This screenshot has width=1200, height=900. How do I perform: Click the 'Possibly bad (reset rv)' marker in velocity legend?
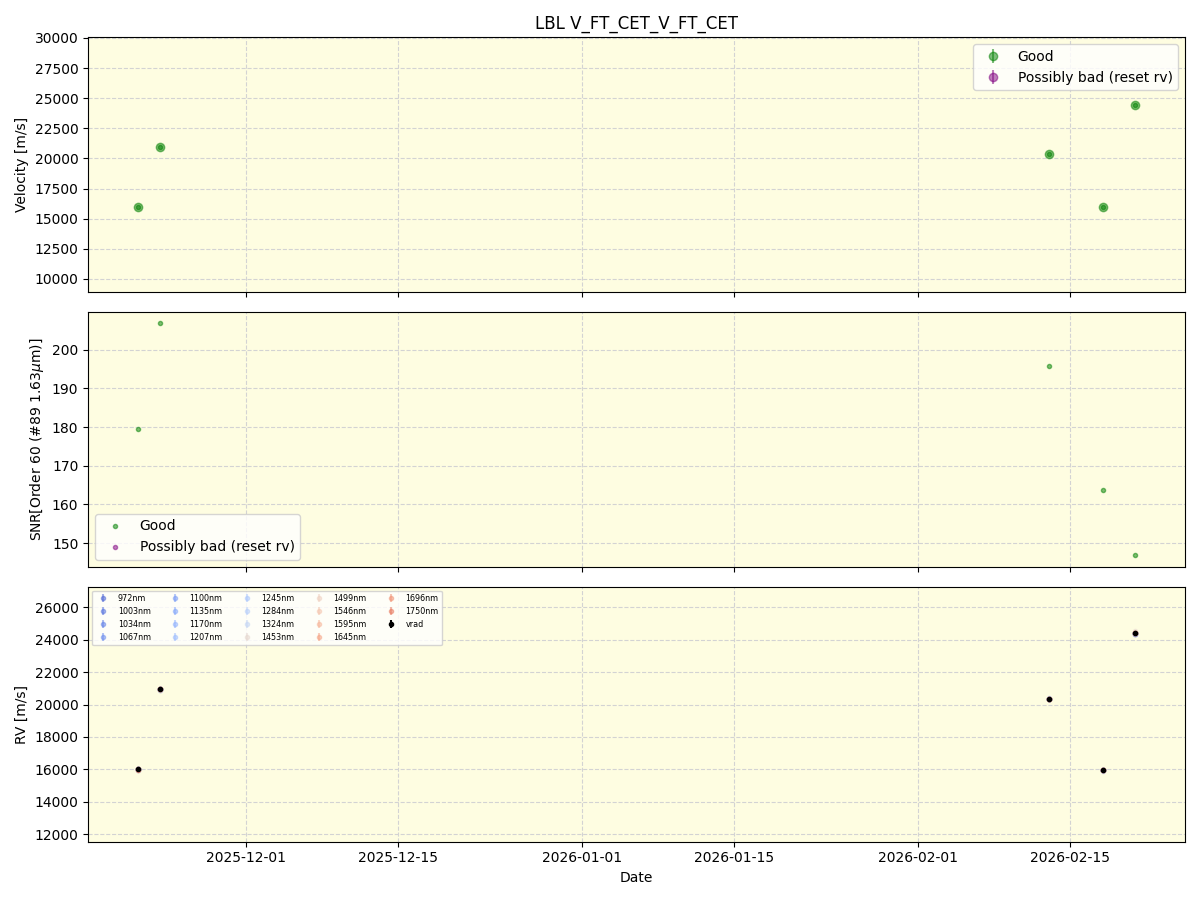993,77
